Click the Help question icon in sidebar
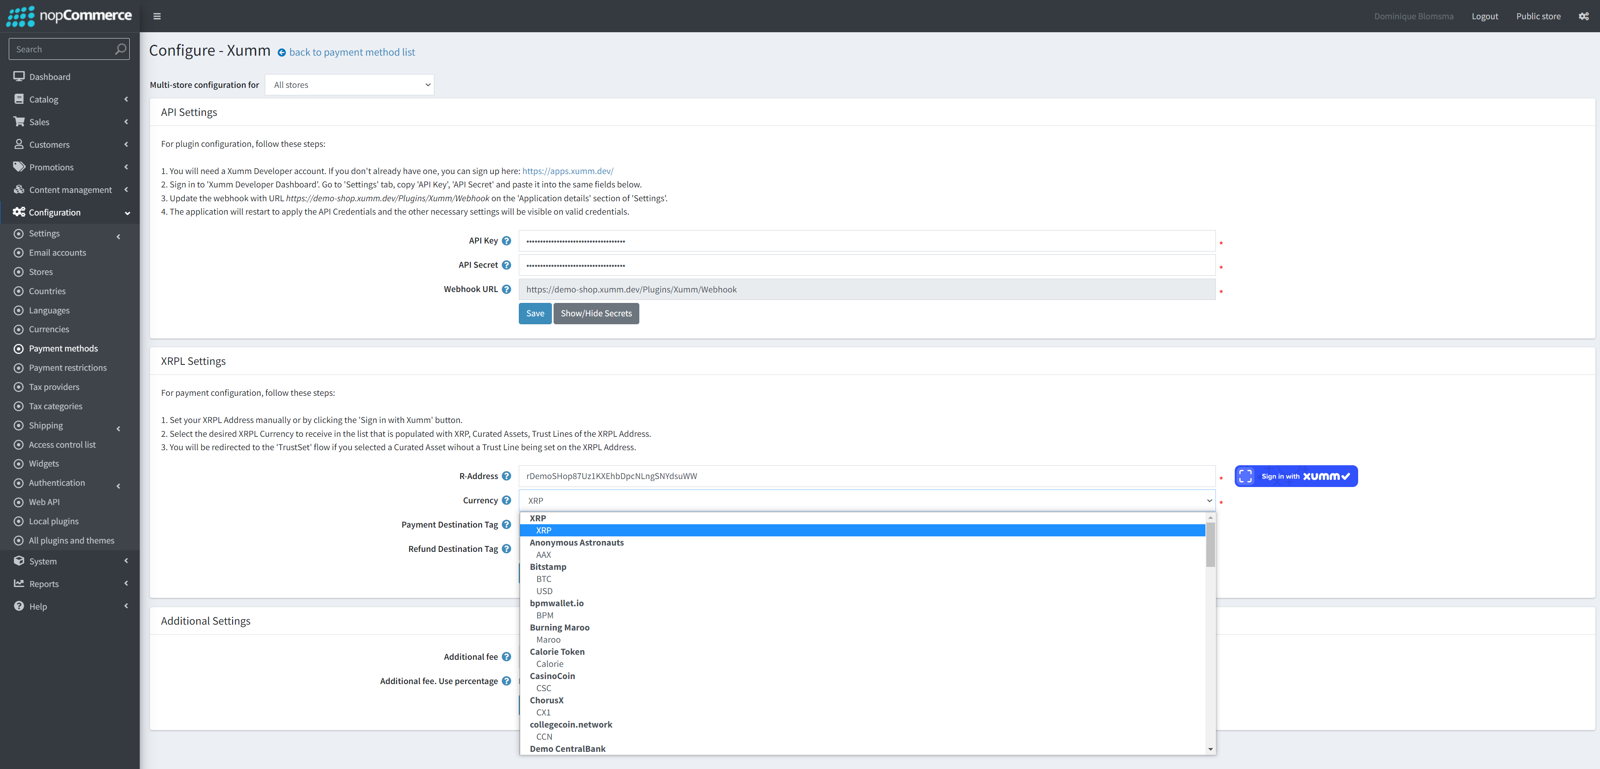Viewport: 1600px width, 769px height. point(19,606)
